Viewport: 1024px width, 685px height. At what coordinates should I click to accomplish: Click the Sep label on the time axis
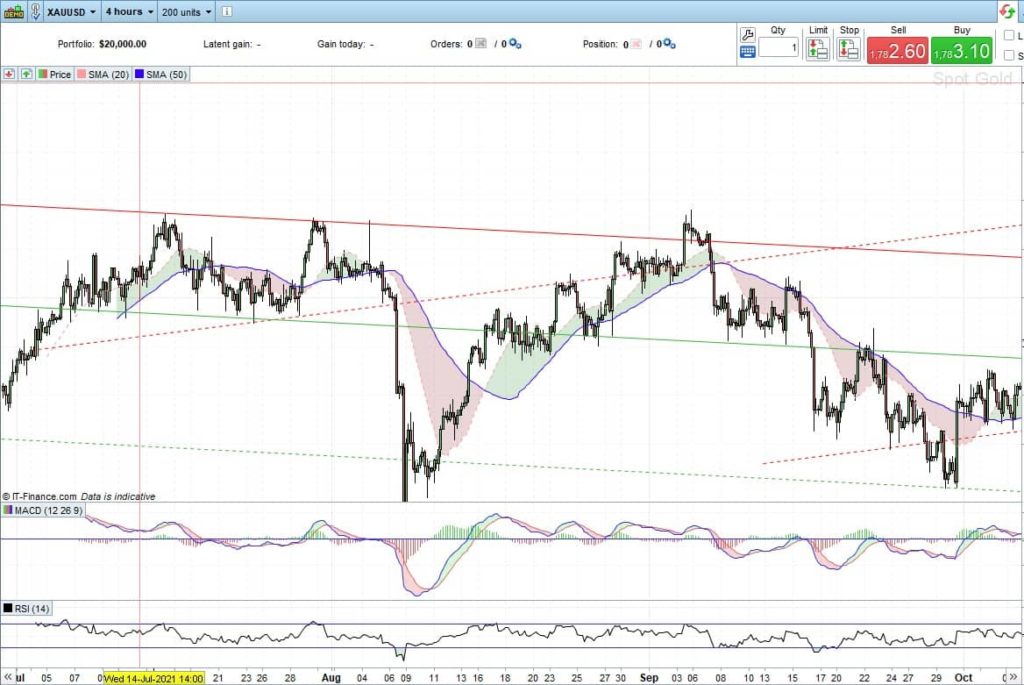649,678
